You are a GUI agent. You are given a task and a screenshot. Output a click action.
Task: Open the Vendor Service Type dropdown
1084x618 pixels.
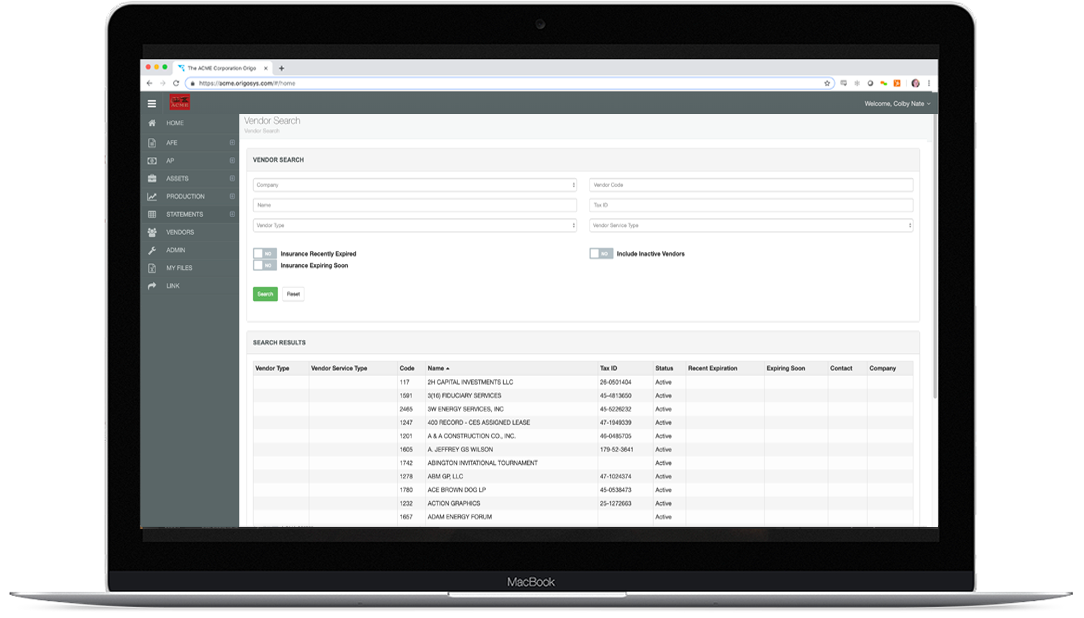pos(751,225)
